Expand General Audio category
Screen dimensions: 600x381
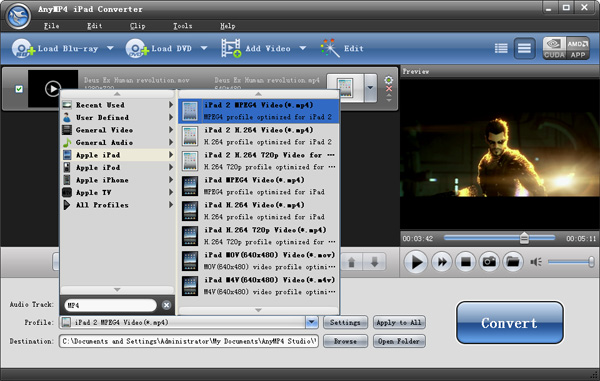coord(118,142)
